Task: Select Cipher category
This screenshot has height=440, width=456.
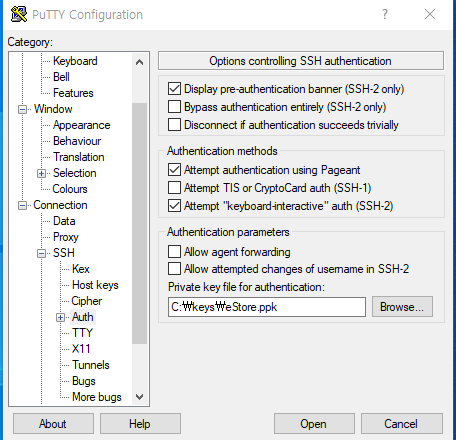Action: click(87, 301)
